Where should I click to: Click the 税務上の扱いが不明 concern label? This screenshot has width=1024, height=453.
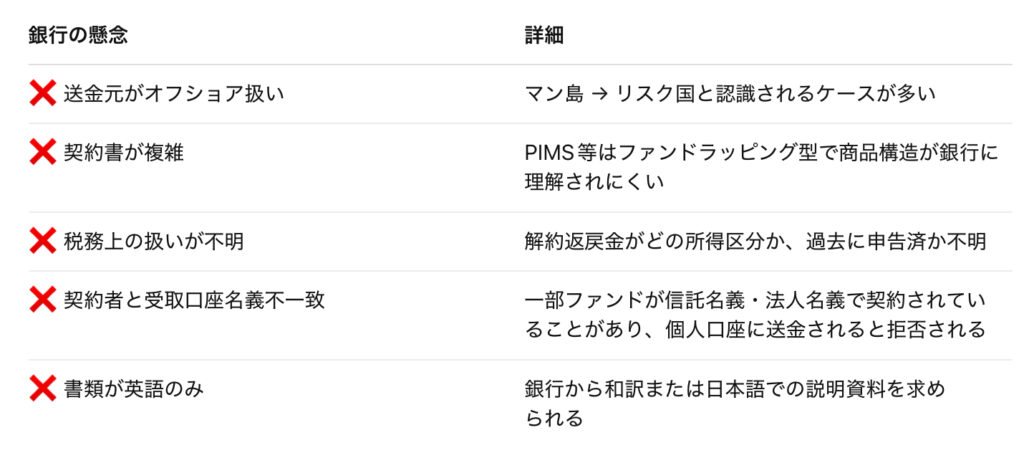click(153, 241)
